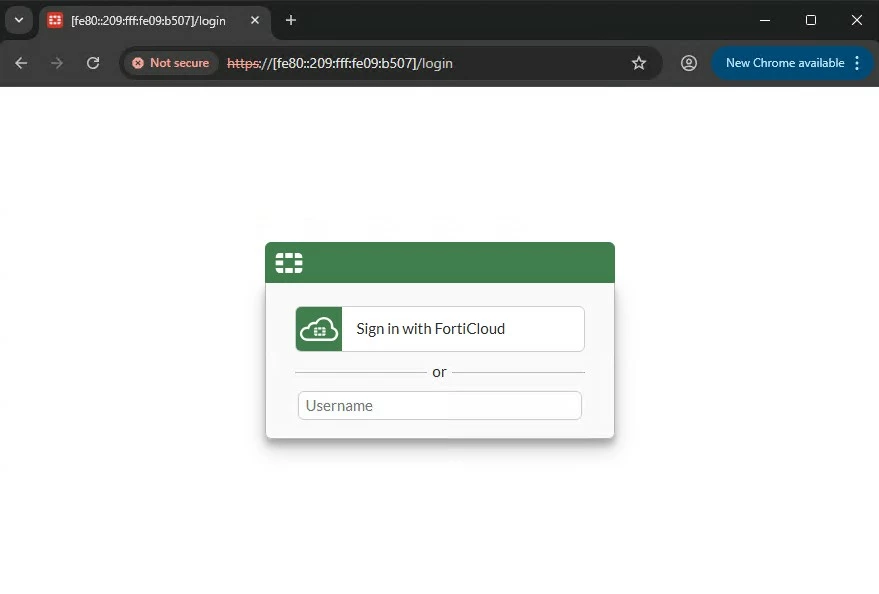
Task: Maximize the Chrome window
Action: tap(811, 20)
